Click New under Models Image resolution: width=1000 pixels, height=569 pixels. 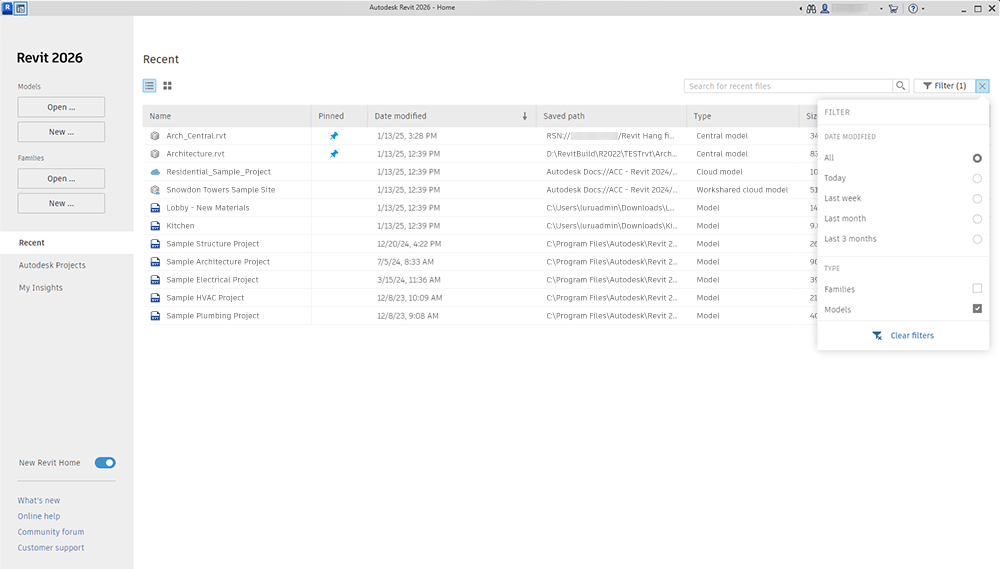point(61,132)
